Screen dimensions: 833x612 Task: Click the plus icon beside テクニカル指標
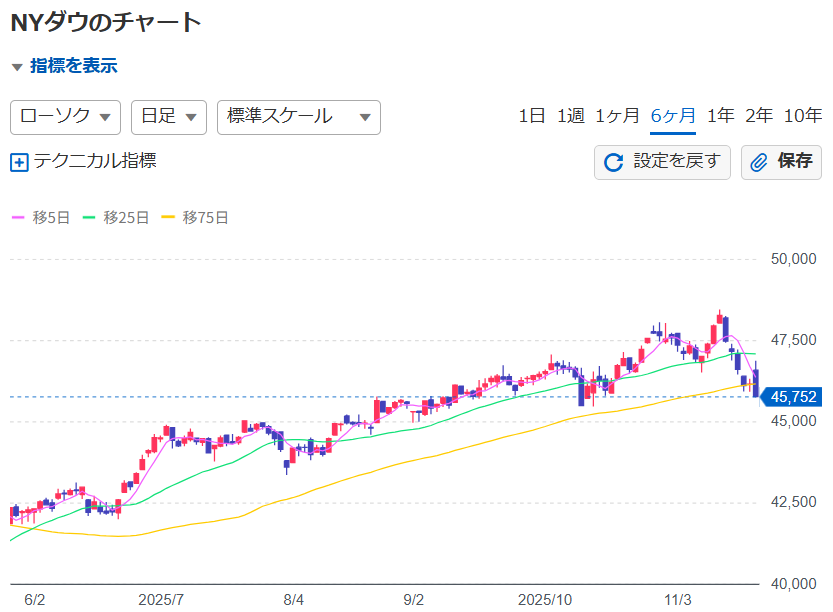[19, 162]
